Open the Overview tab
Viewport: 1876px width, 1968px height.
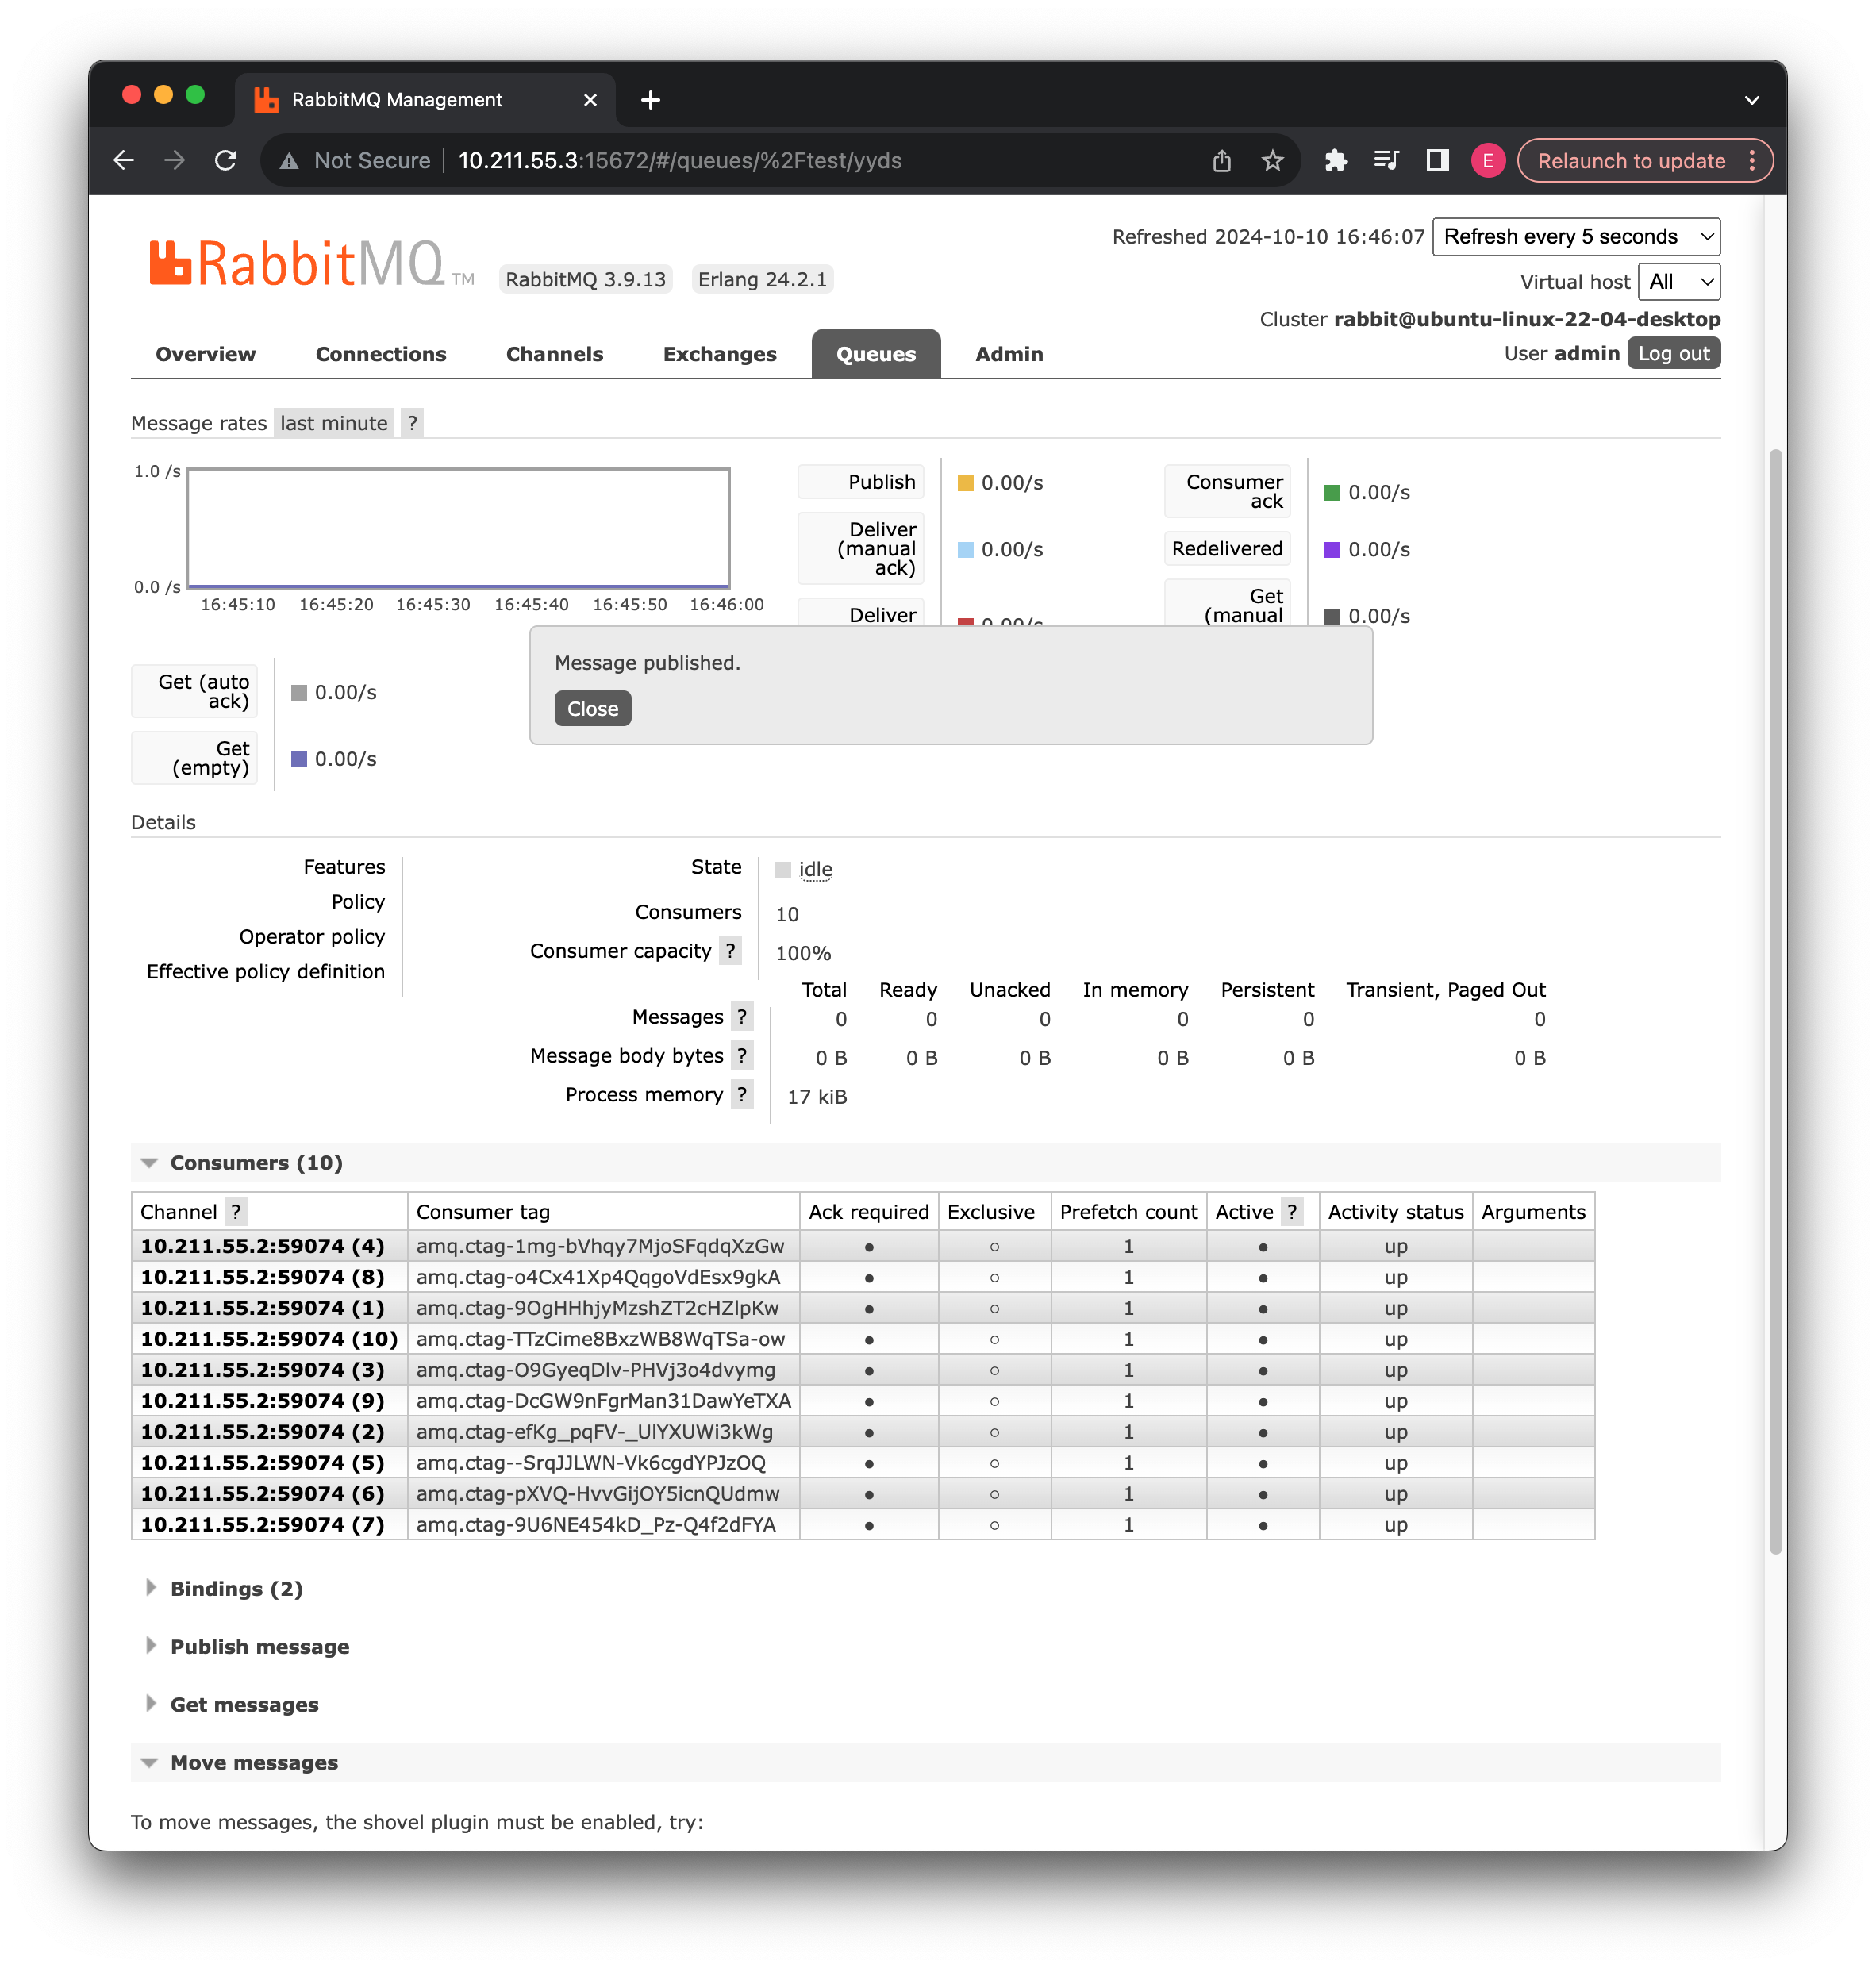205,354
